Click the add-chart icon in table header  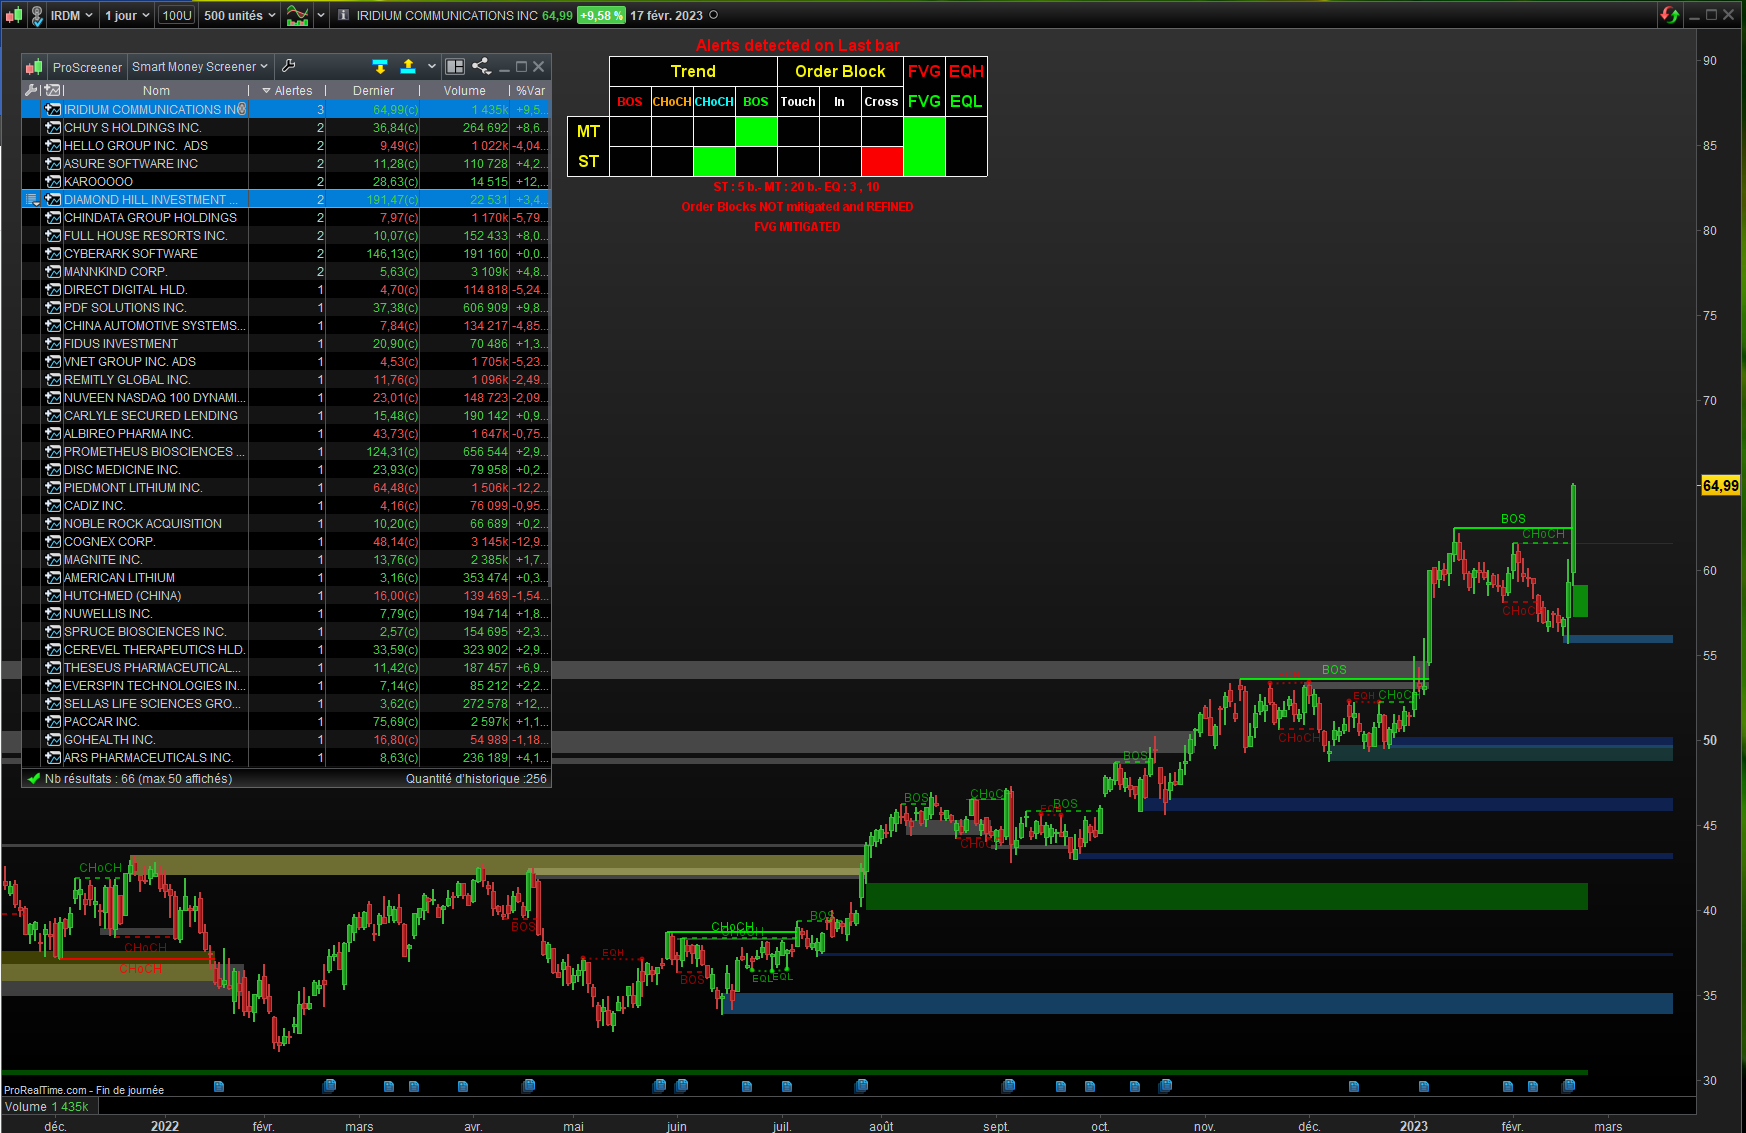coord(52,90)
